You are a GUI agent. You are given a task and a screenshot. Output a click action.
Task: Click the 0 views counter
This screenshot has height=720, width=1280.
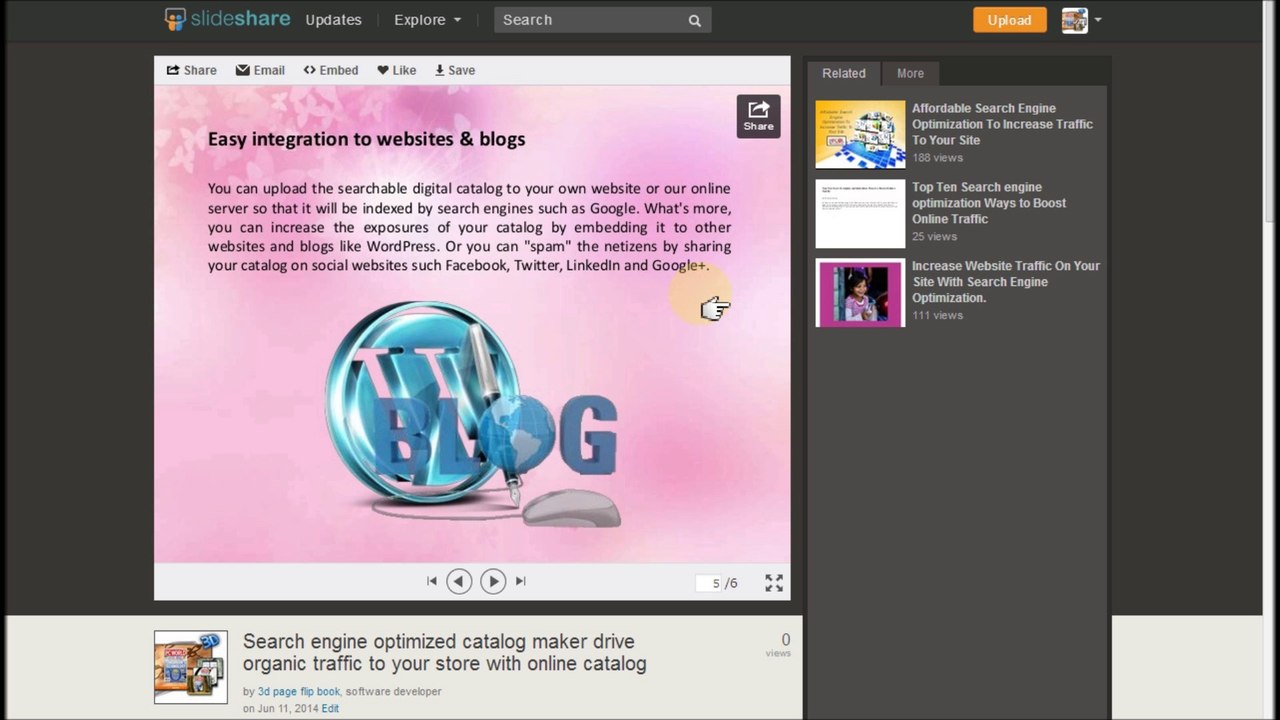pyautogui.click(x=779, y=645)
